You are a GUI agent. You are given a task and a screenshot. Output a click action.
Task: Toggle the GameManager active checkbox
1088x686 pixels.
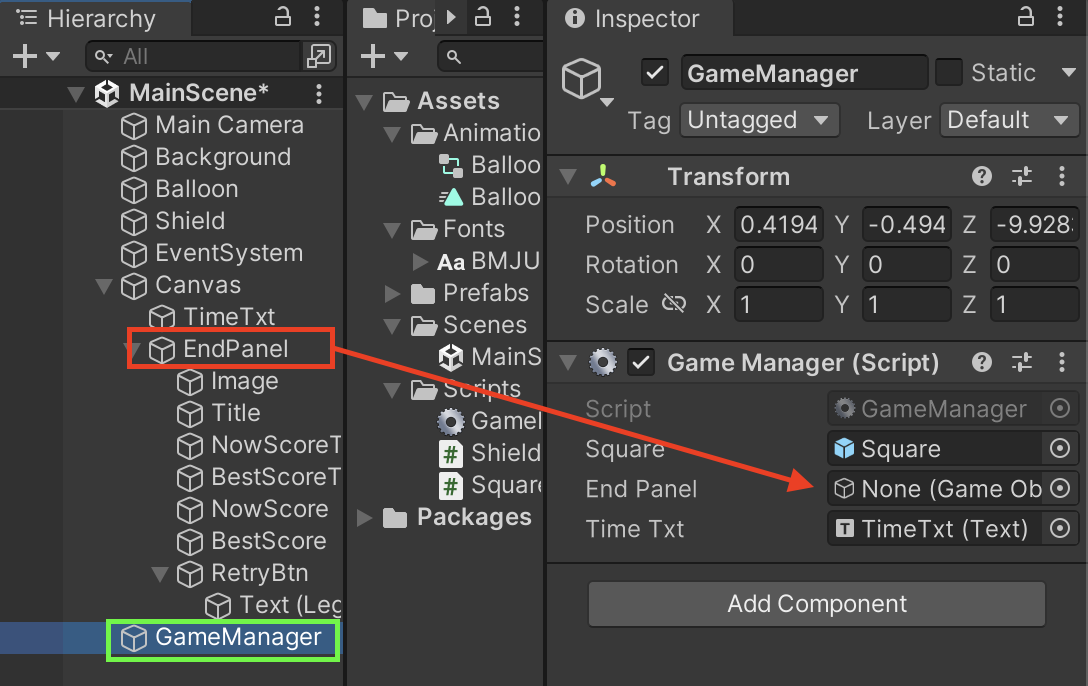tap(654, 72)
